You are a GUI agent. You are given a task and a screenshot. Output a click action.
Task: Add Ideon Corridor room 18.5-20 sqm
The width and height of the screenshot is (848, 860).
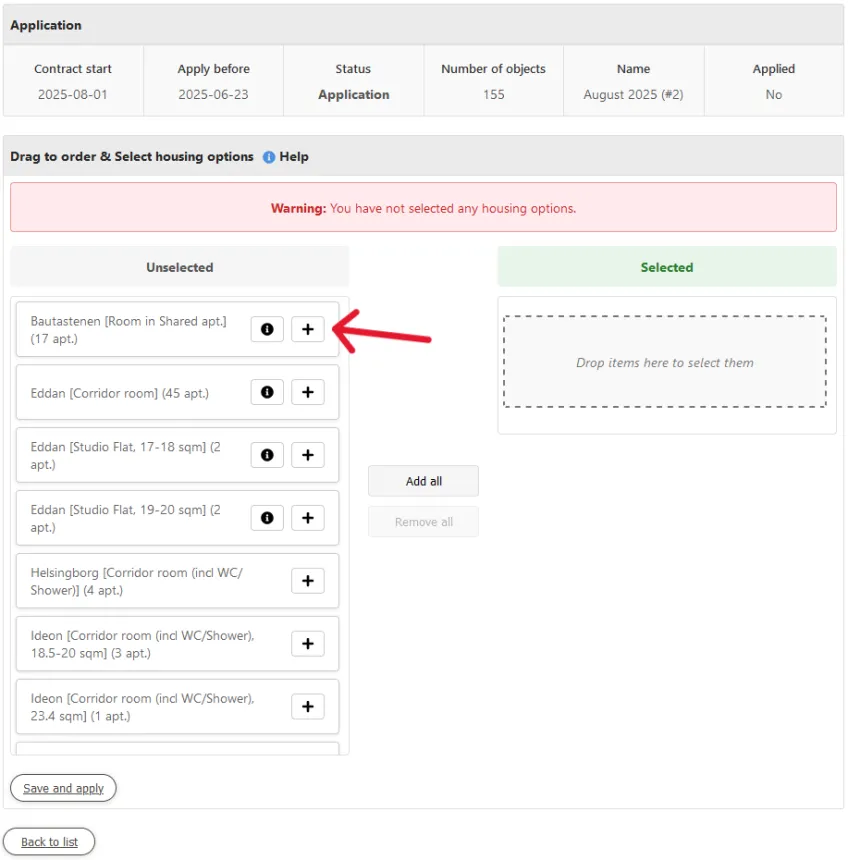pyautogui.click(x=308, y=644)
